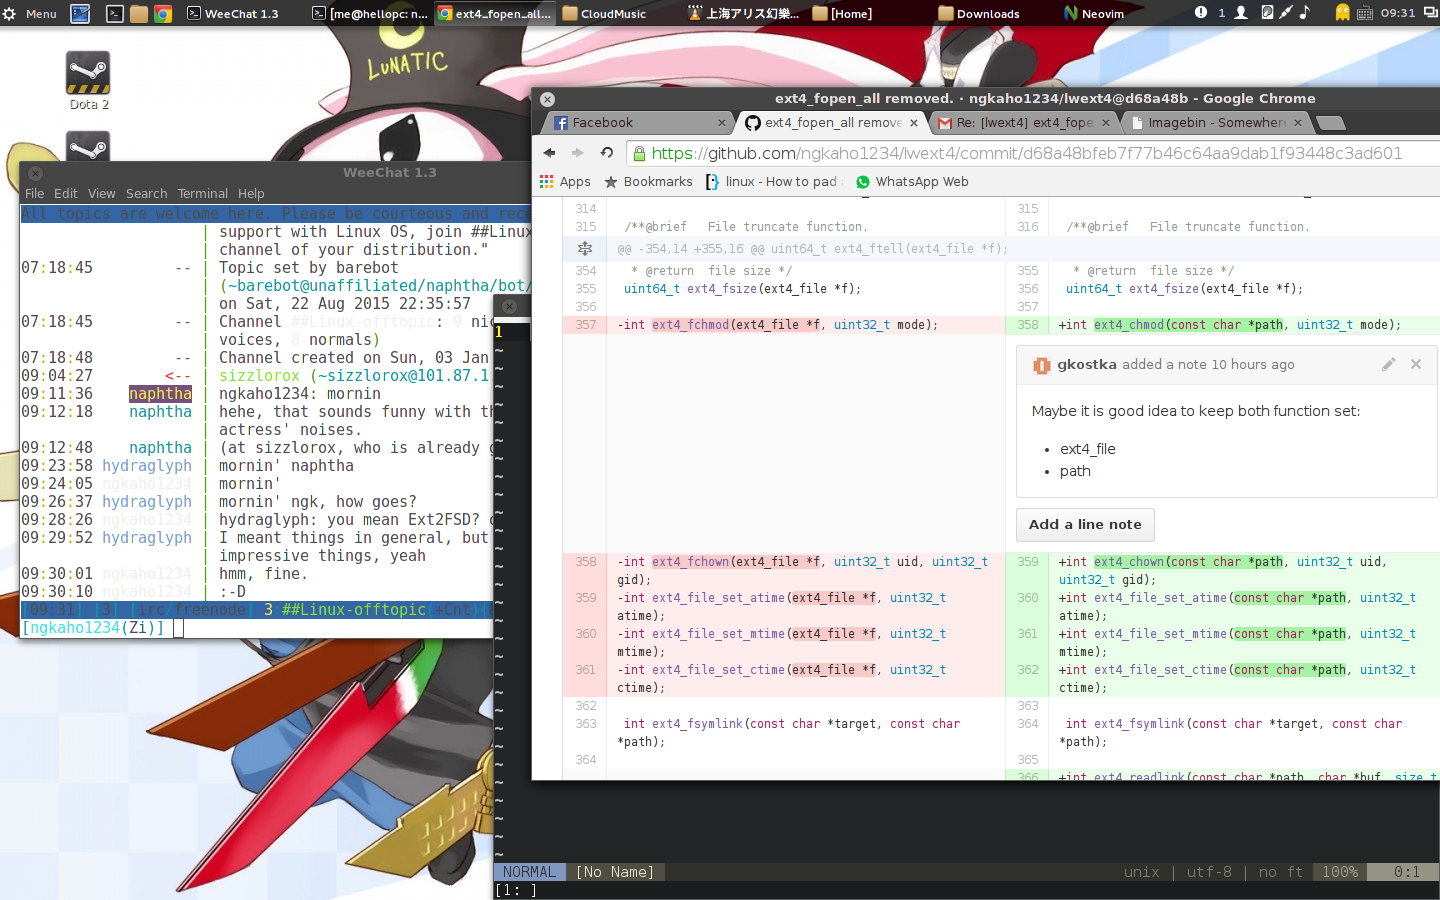
Task: Click Add a line note button
Action: pyautogui.click(x=1085, y=524)
